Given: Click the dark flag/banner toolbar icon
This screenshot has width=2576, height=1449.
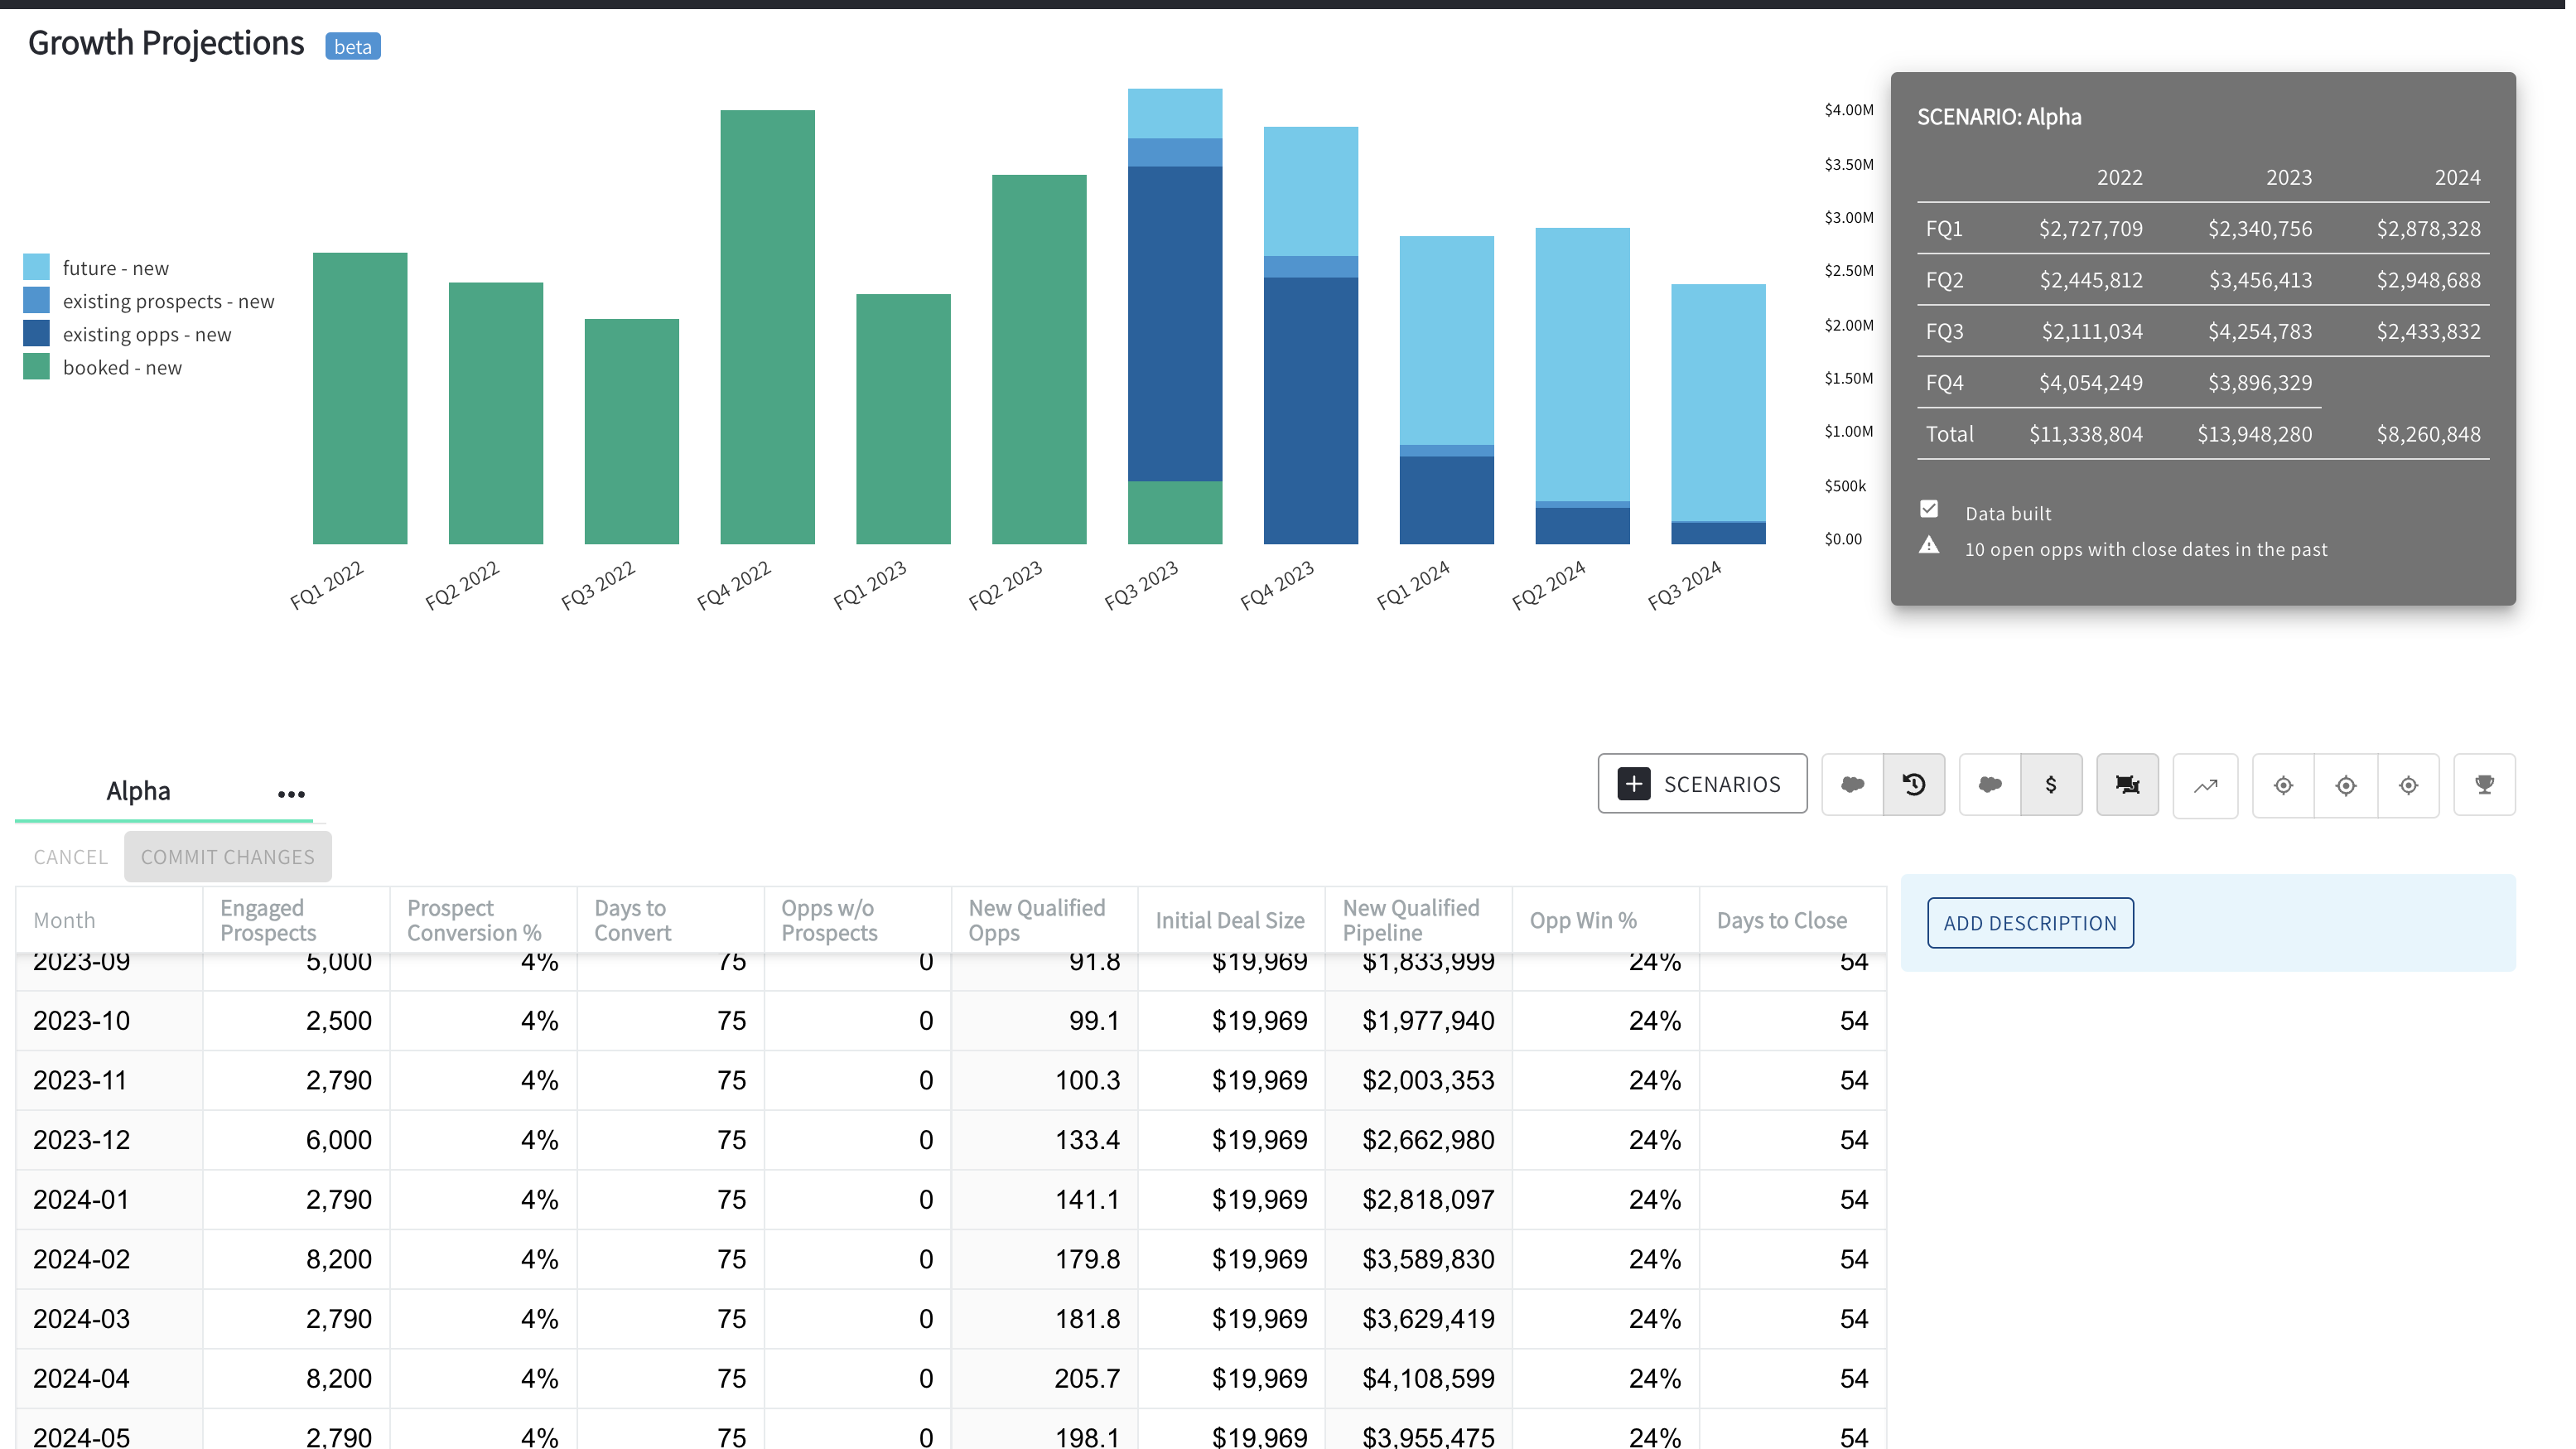Looking at the screenshot, I should tap(2127, 784).
